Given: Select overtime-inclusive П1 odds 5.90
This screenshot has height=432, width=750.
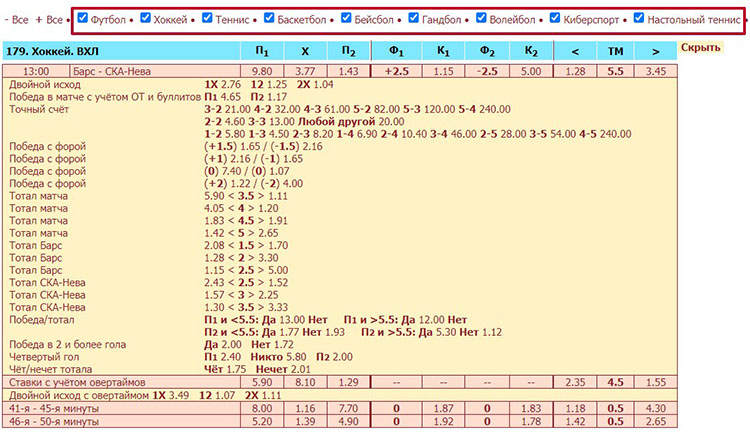Looking at the screenshot, I should [262, 382].
